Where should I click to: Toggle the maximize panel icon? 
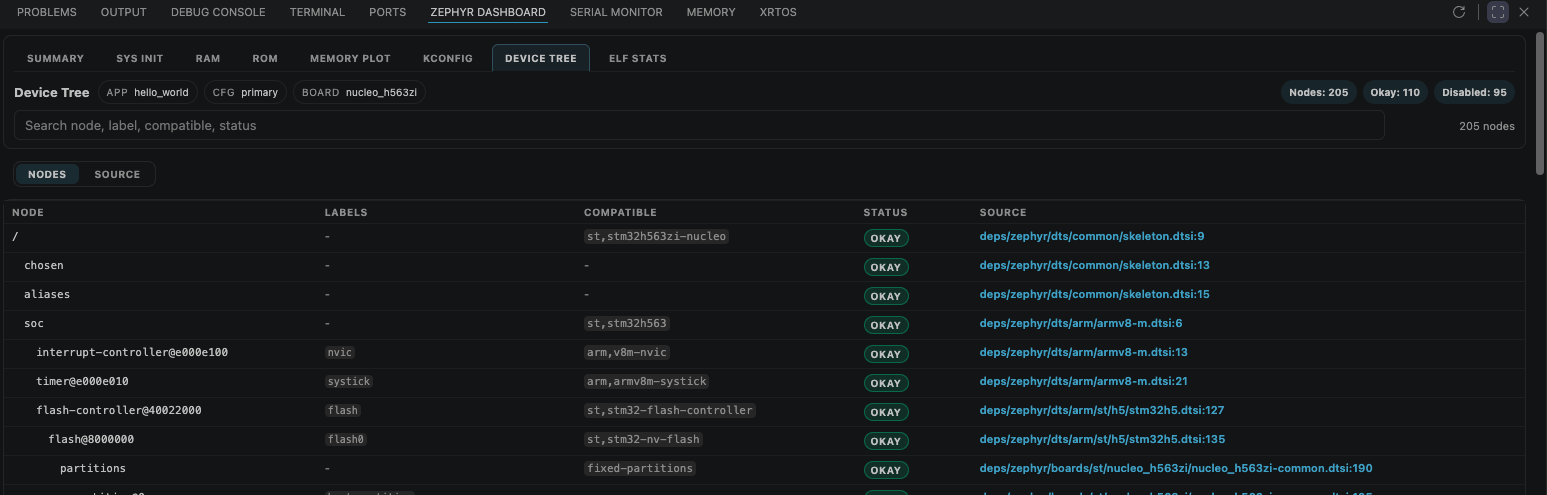1498,12
